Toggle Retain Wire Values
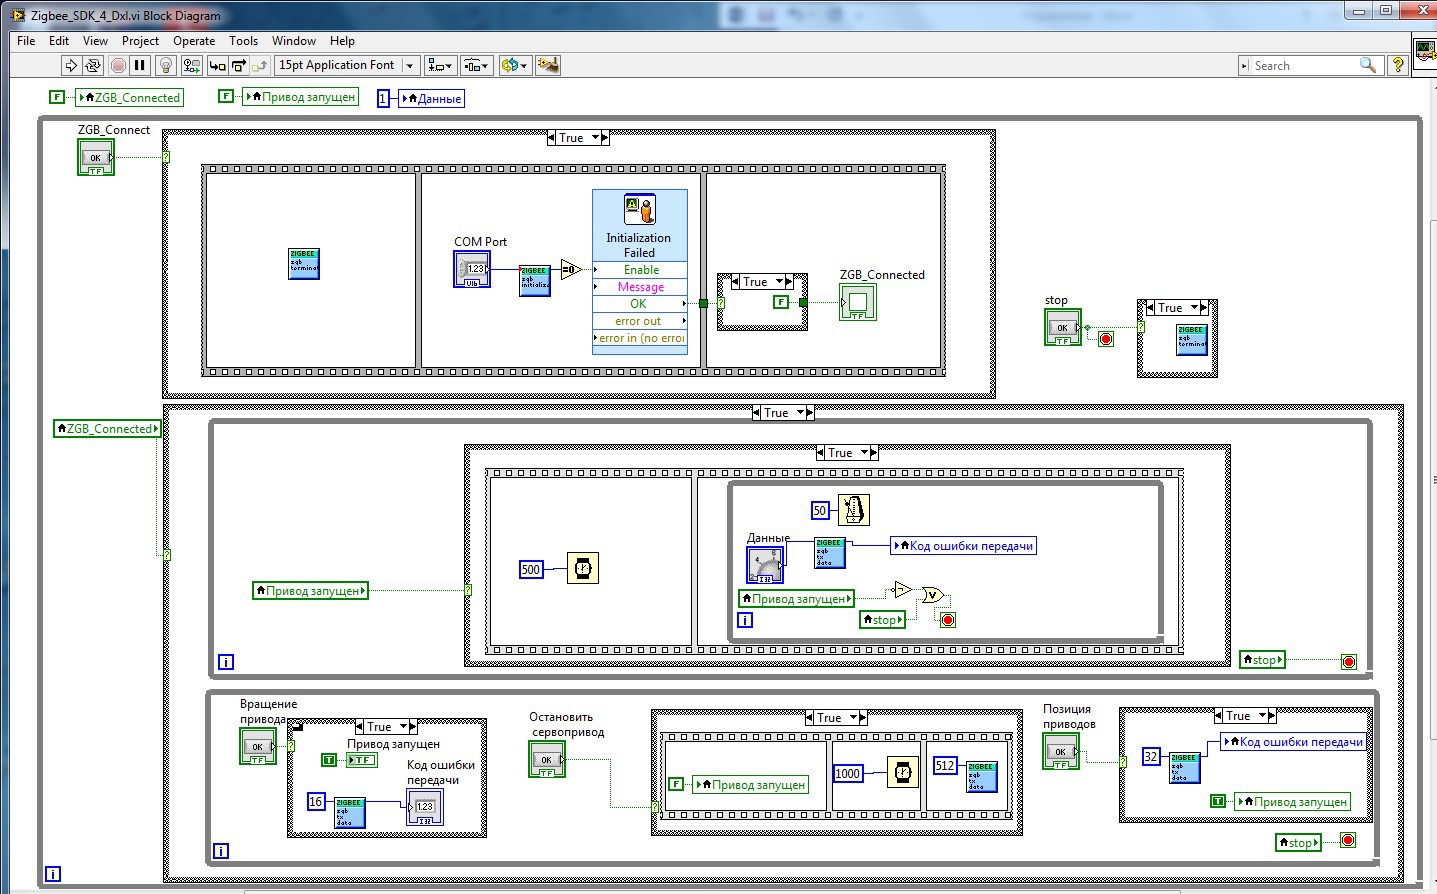The image size is (1437, 894). (191, 65)
